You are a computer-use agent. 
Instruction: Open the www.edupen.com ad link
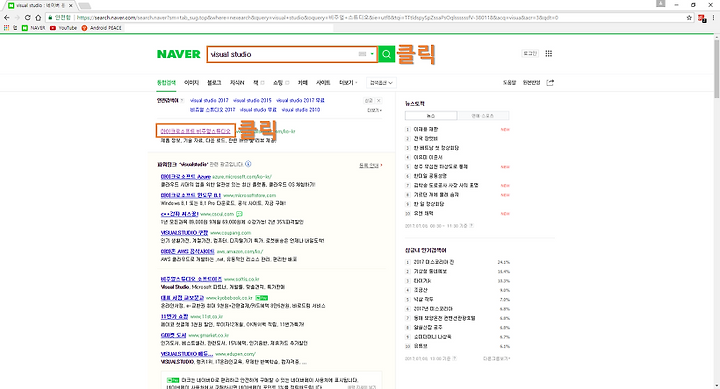[x=187, y=354]
